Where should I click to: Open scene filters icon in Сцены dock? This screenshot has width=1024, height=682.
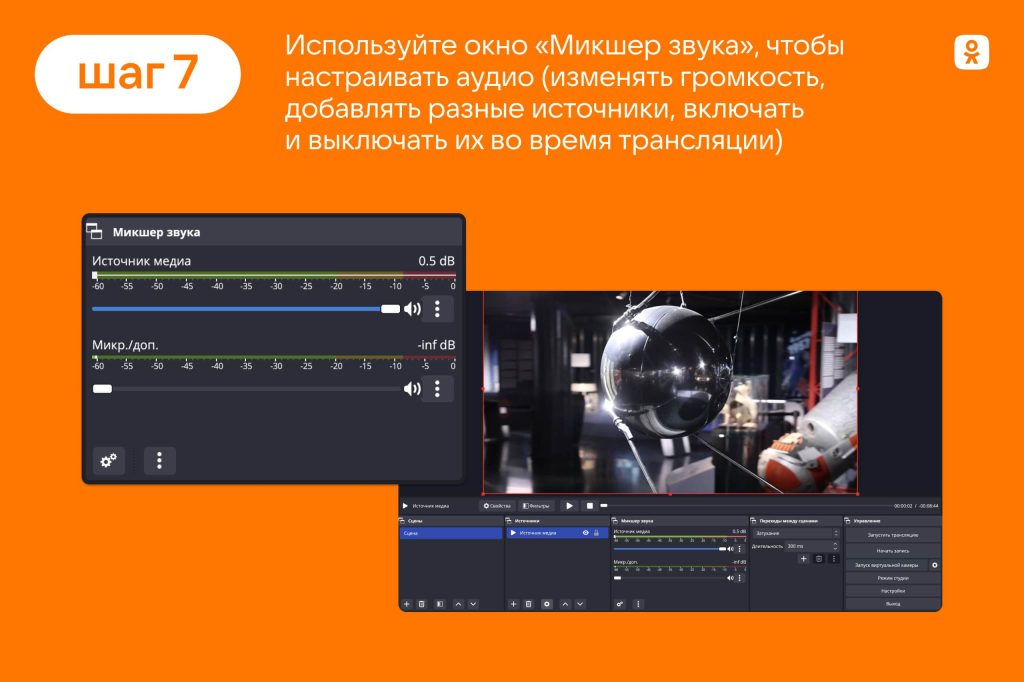coord(440,604)
